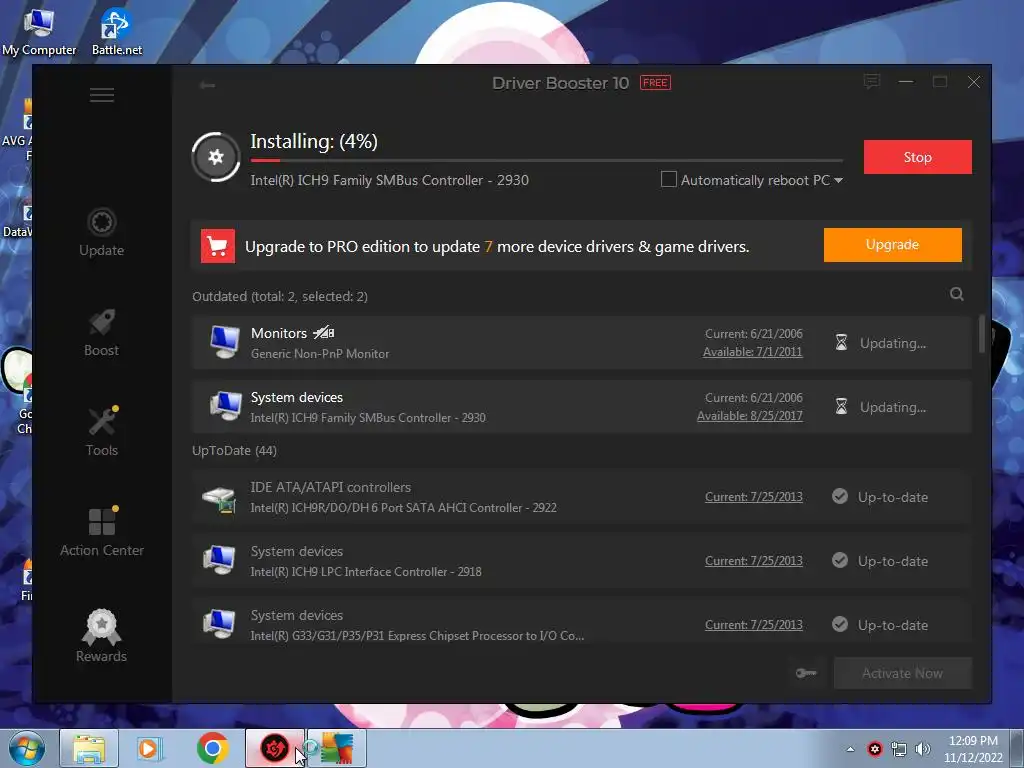Screen dimensions: 1024x768
Task: Click the FREE edition badge
Action: [x=655, y=83]
